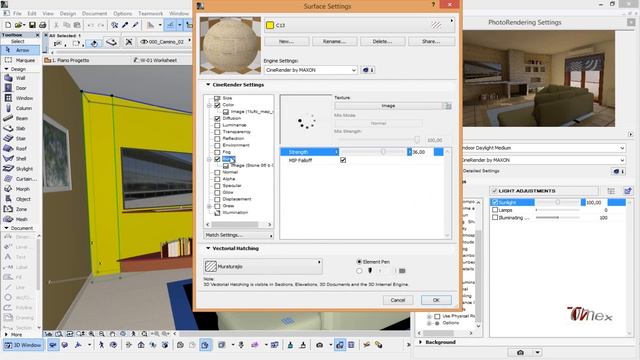Select the Element Pen radio button
640x360 pixels.
359,262
